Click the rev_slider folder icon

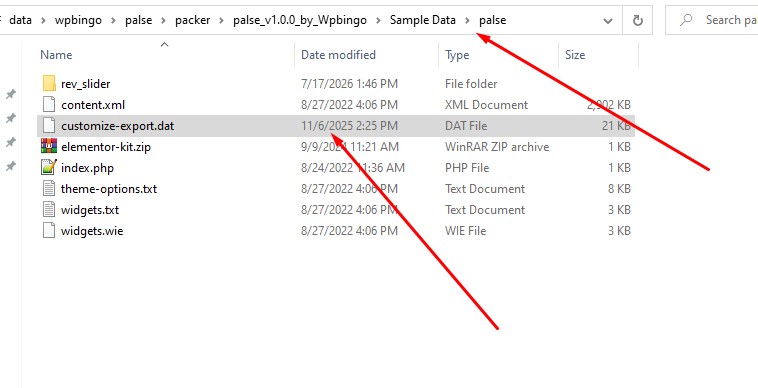point(49,84)
